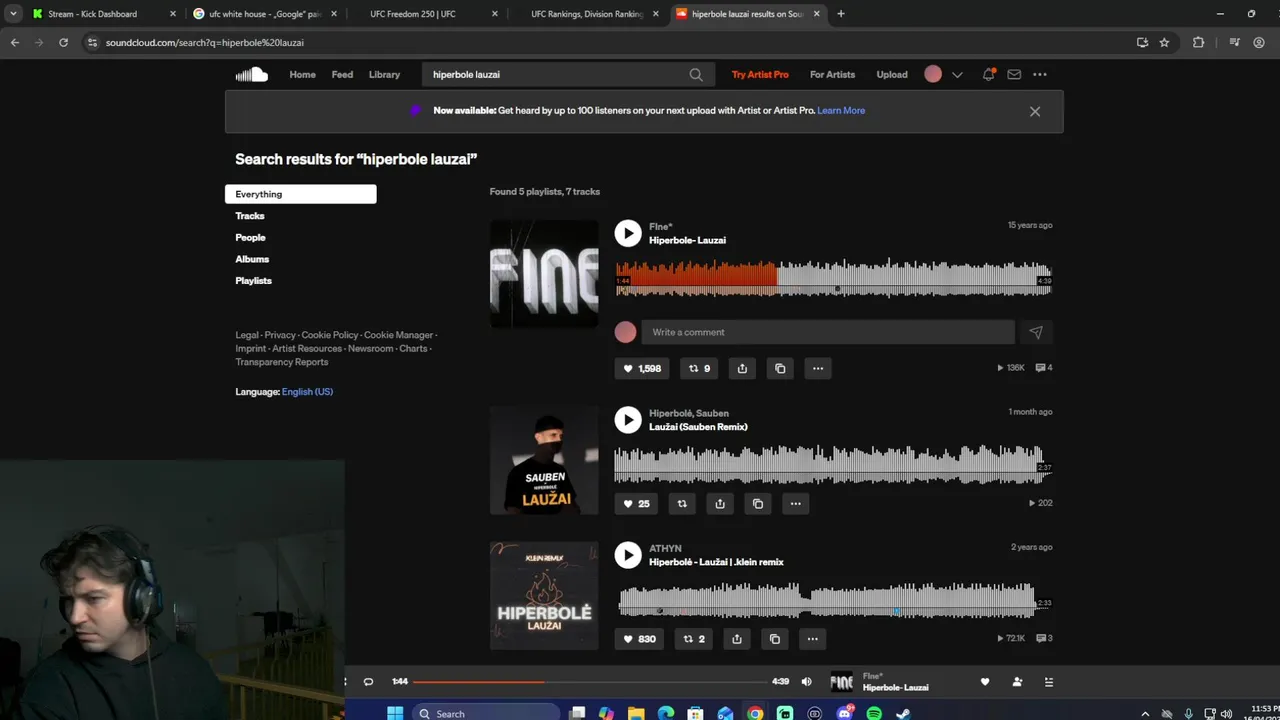
Task: Copy link of Hiperbole- Lauzai track
Action: coord(780,368)
